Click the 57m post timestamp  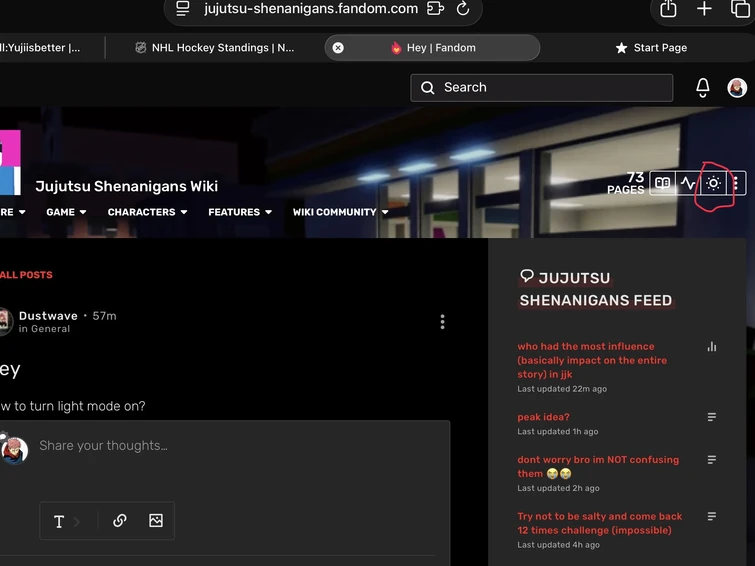tap(104, 316)
